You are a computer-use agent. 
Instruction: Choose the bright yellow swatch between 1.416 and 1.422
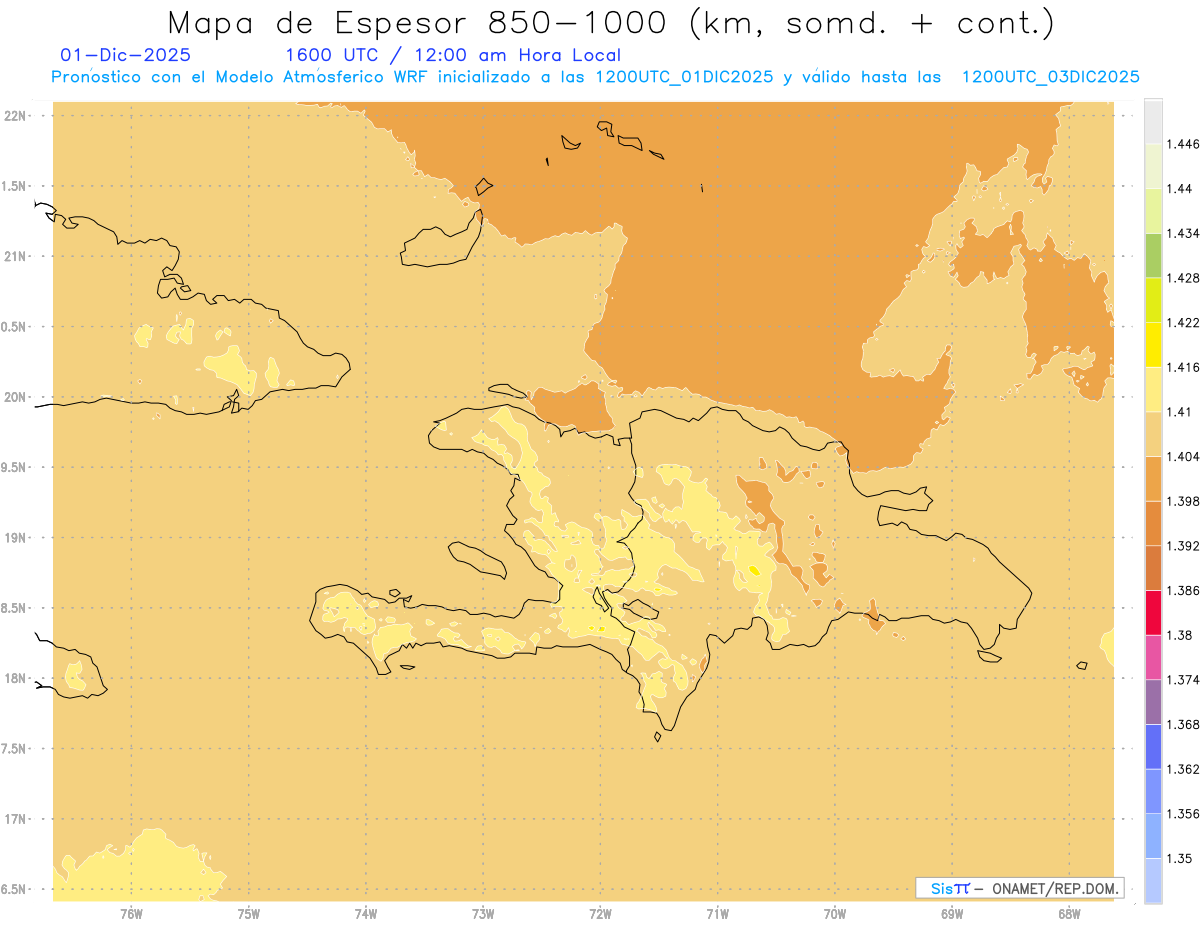(1153, 344)
